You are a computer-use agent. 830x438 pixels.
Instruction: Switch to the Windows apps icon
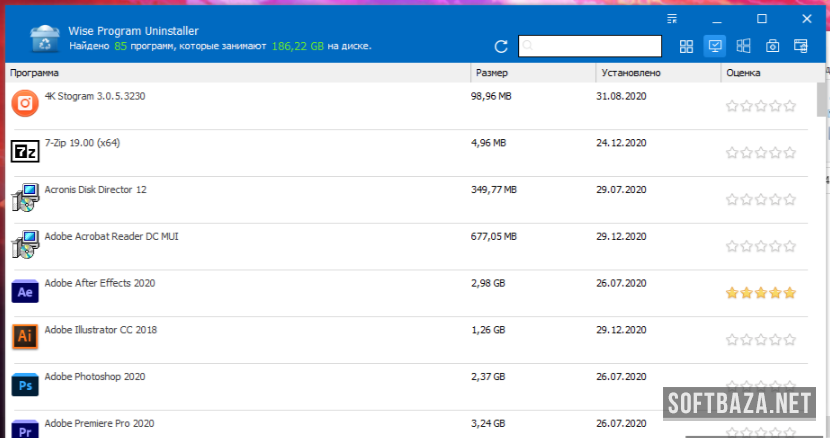[743, 46]
